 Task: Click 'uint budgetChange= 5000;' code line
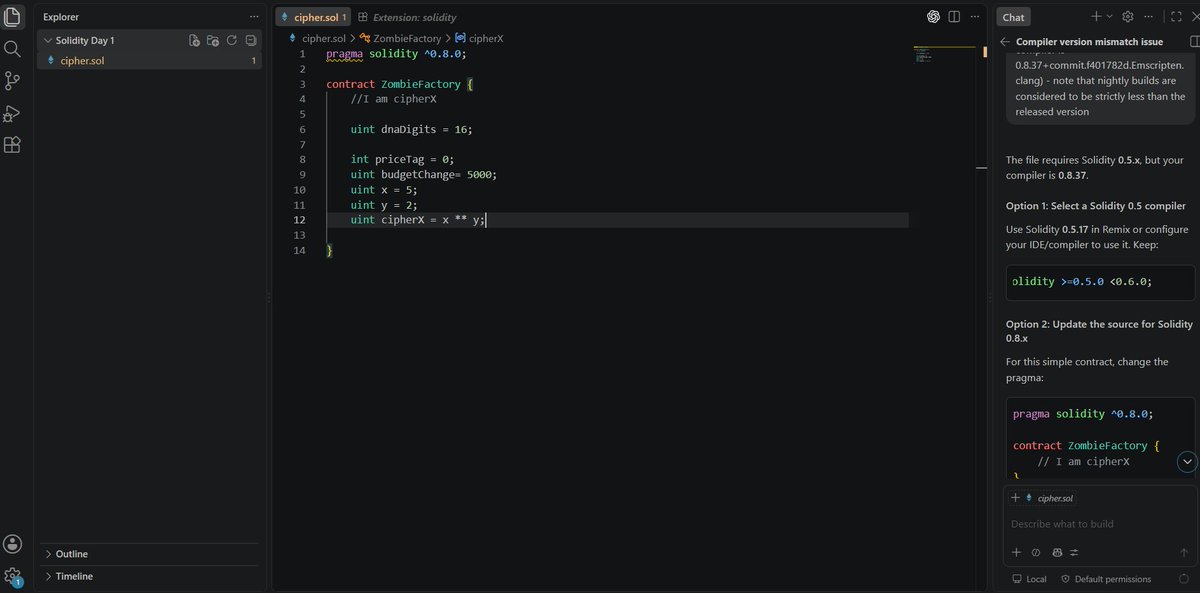pyautogui.click(x=424, y=174)
